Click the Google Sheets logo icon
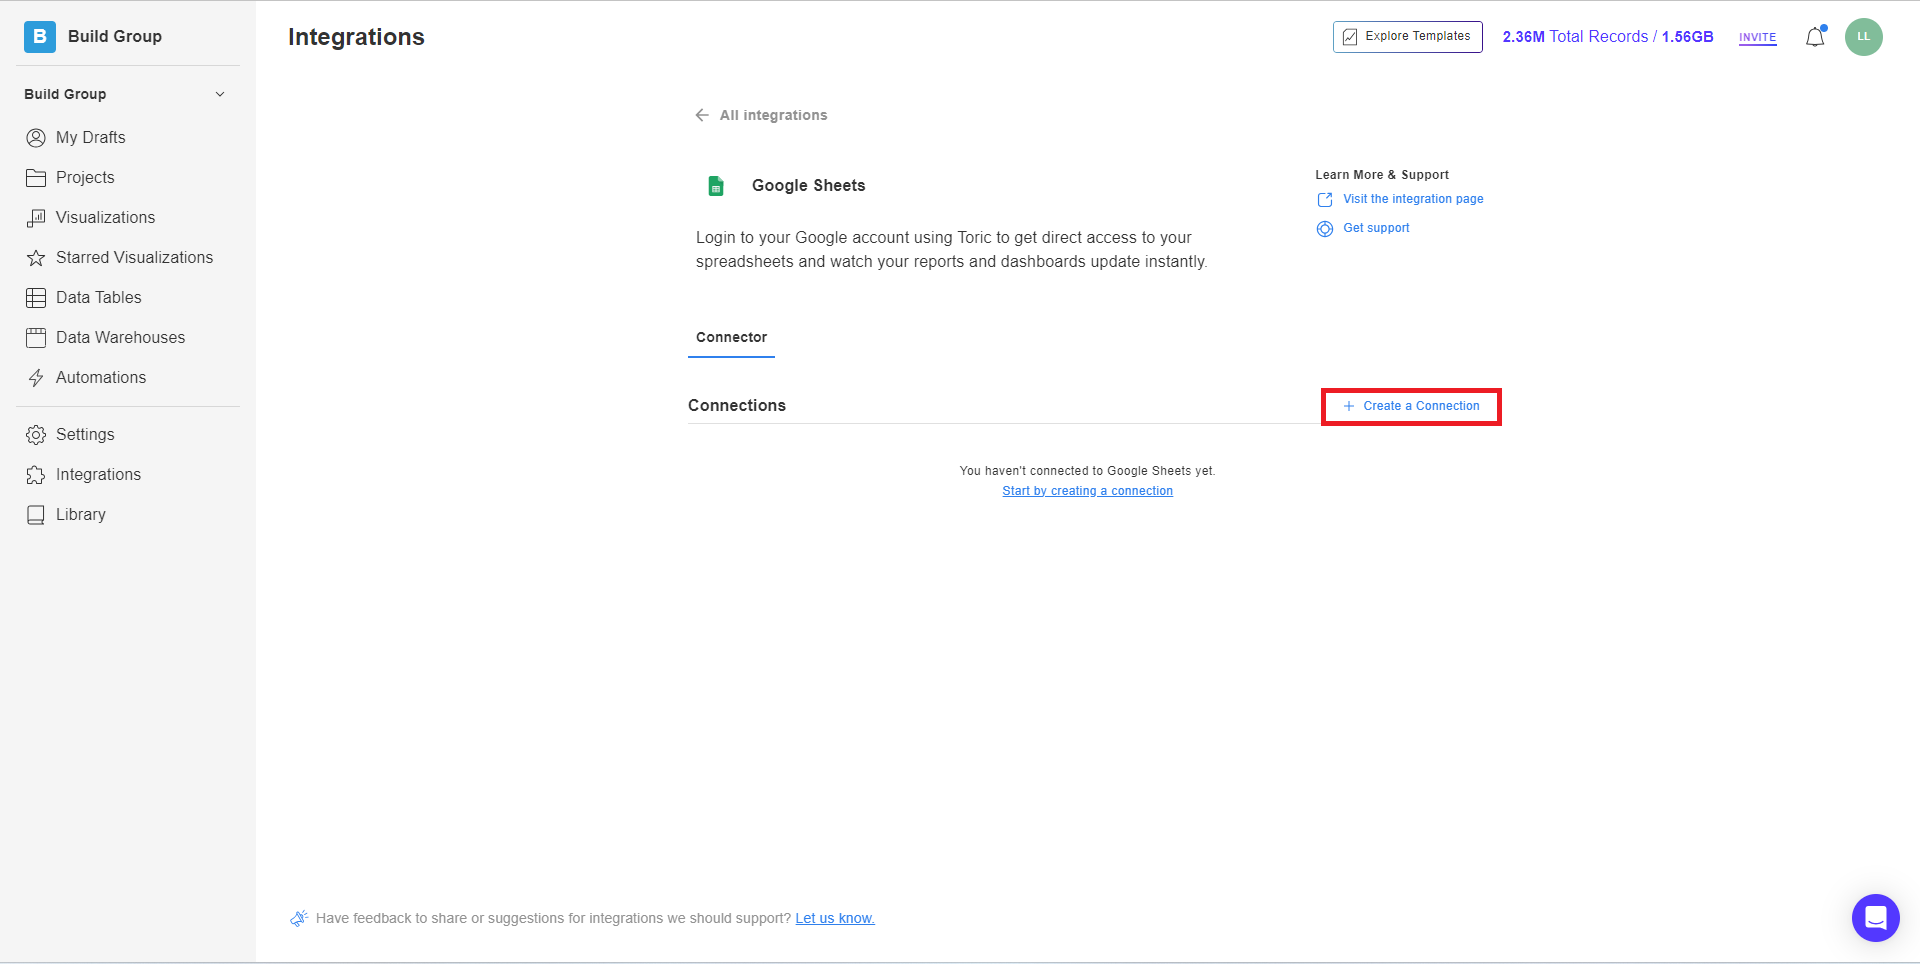1920x964 pixels. 716,185
